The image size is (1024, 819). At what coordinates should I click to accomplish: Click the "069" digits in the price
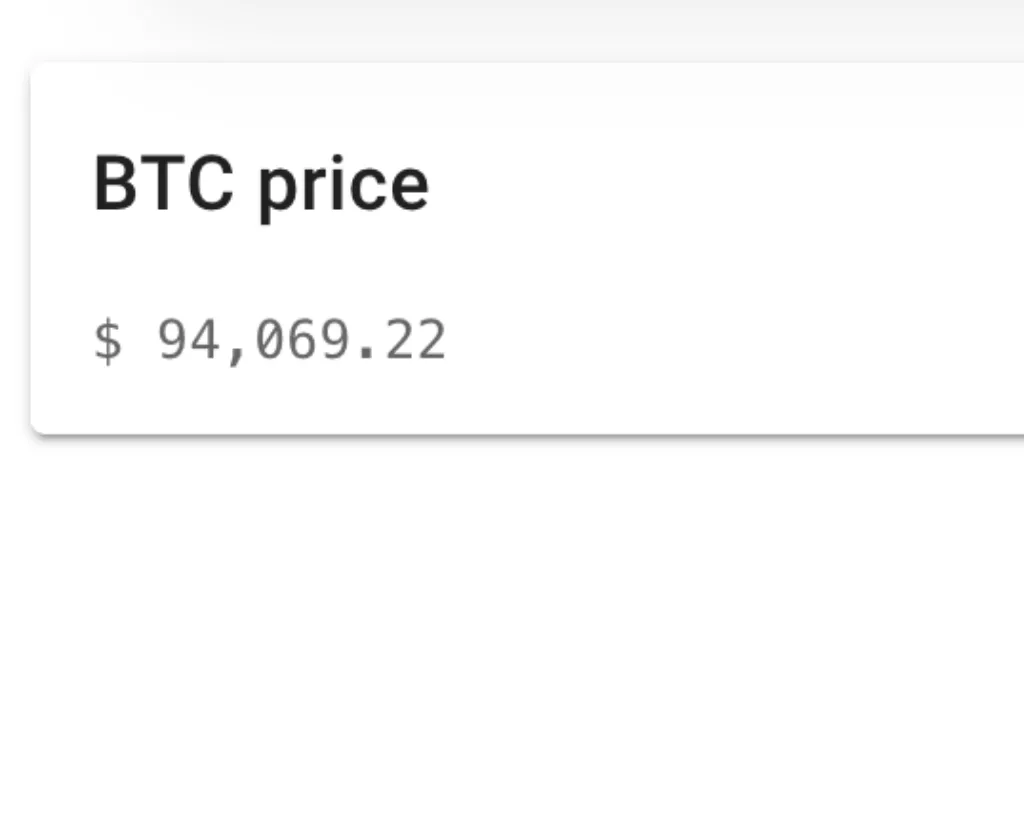pos(301,341)
